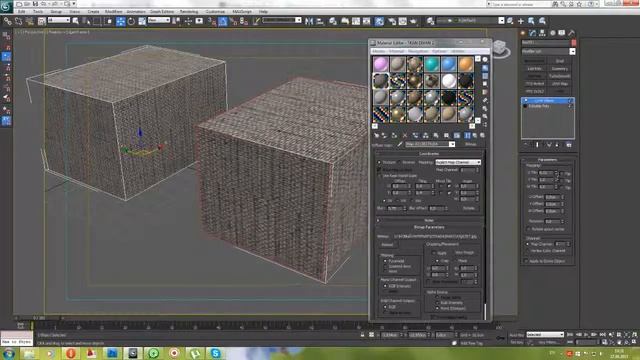Click Reset Map/Material red X icon
The image size is (640, 360).
[x=405, y=136]
